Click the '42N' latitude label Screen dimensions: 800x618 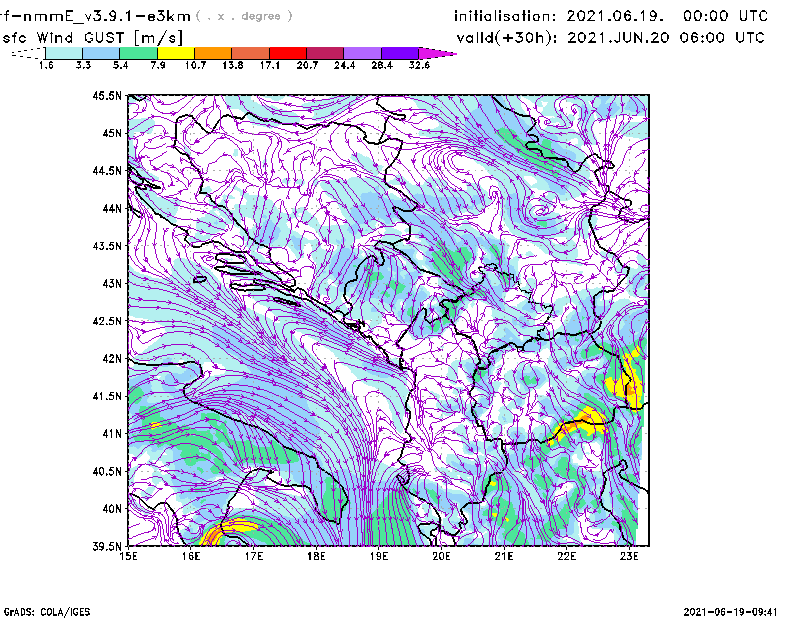(112, 359)
